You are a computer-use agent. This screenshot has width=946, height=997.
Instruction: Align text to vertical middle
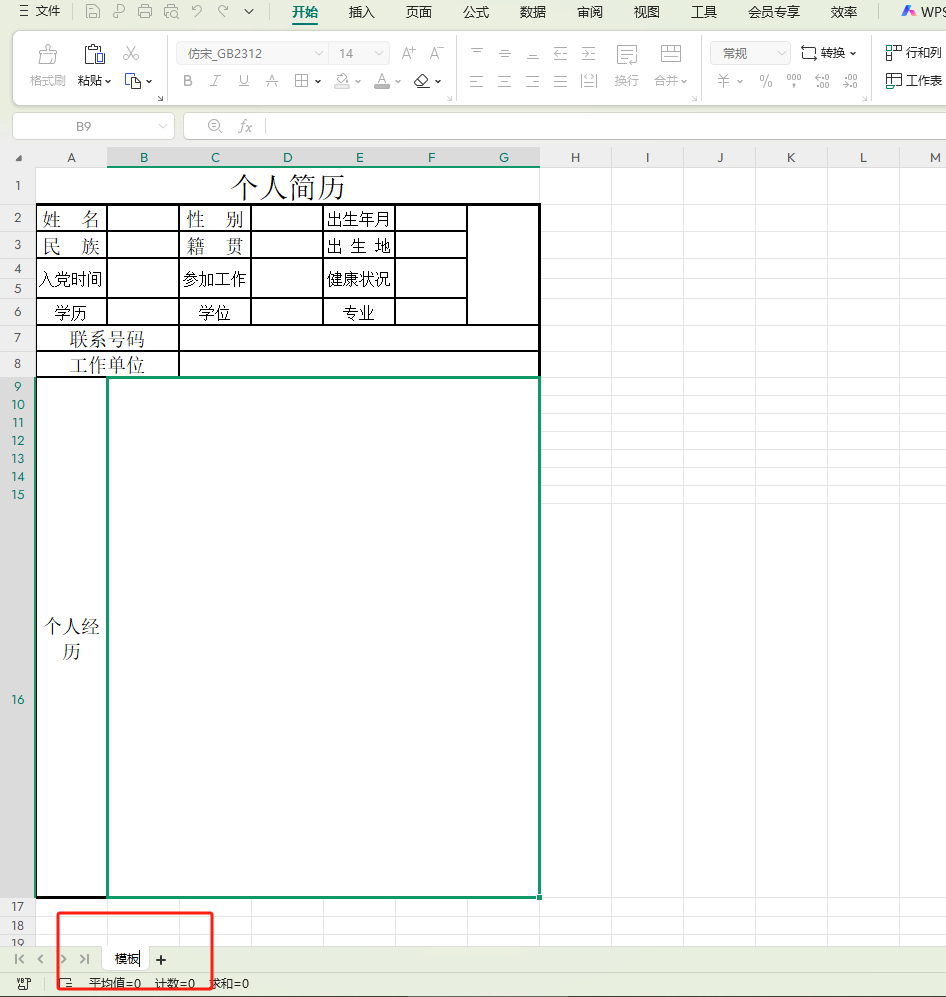[x=505, y=53]
